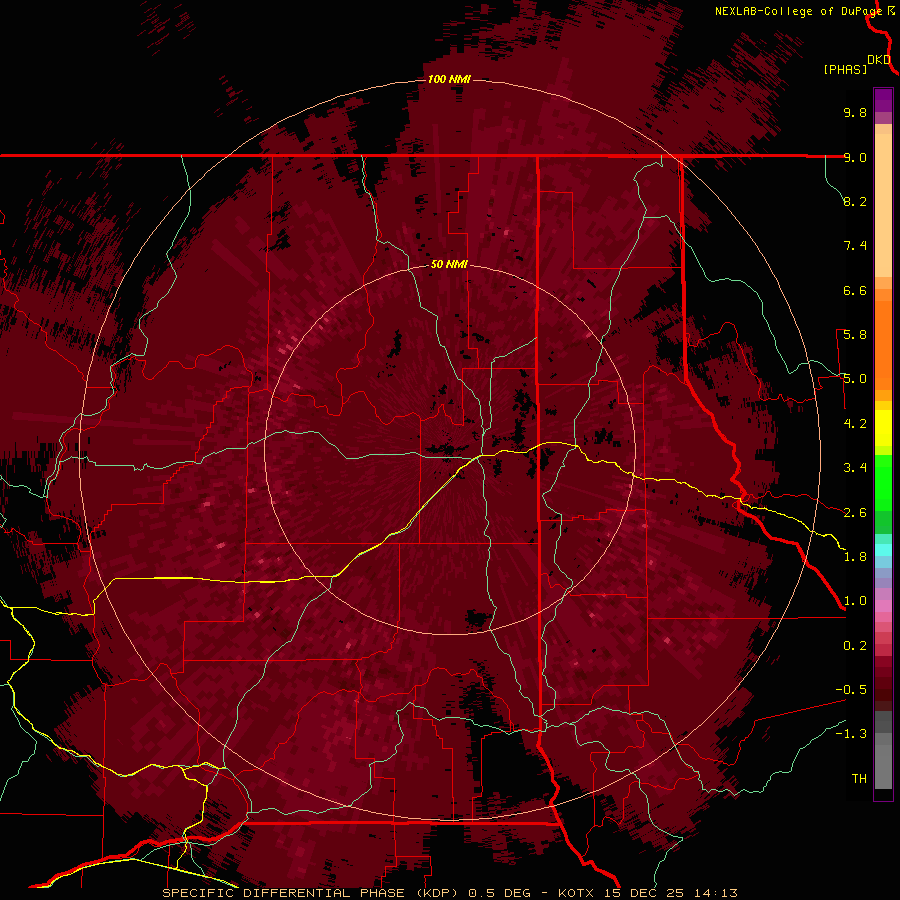Click the "100 NMI" range ring label
Image resolution: width=900 pixels, height=900 pixels.
click(449, 79)
